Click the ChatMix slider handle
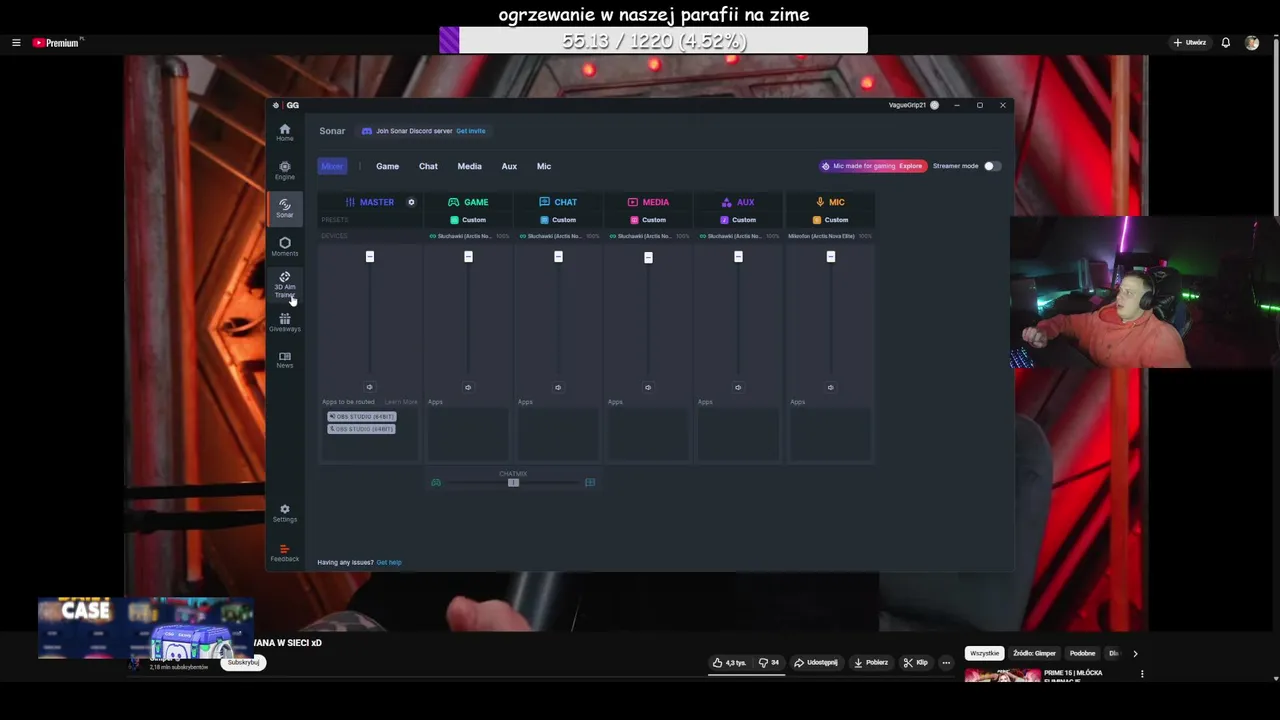The width and height of the screenshot is (1280, 720). click(x=513, y=482)
